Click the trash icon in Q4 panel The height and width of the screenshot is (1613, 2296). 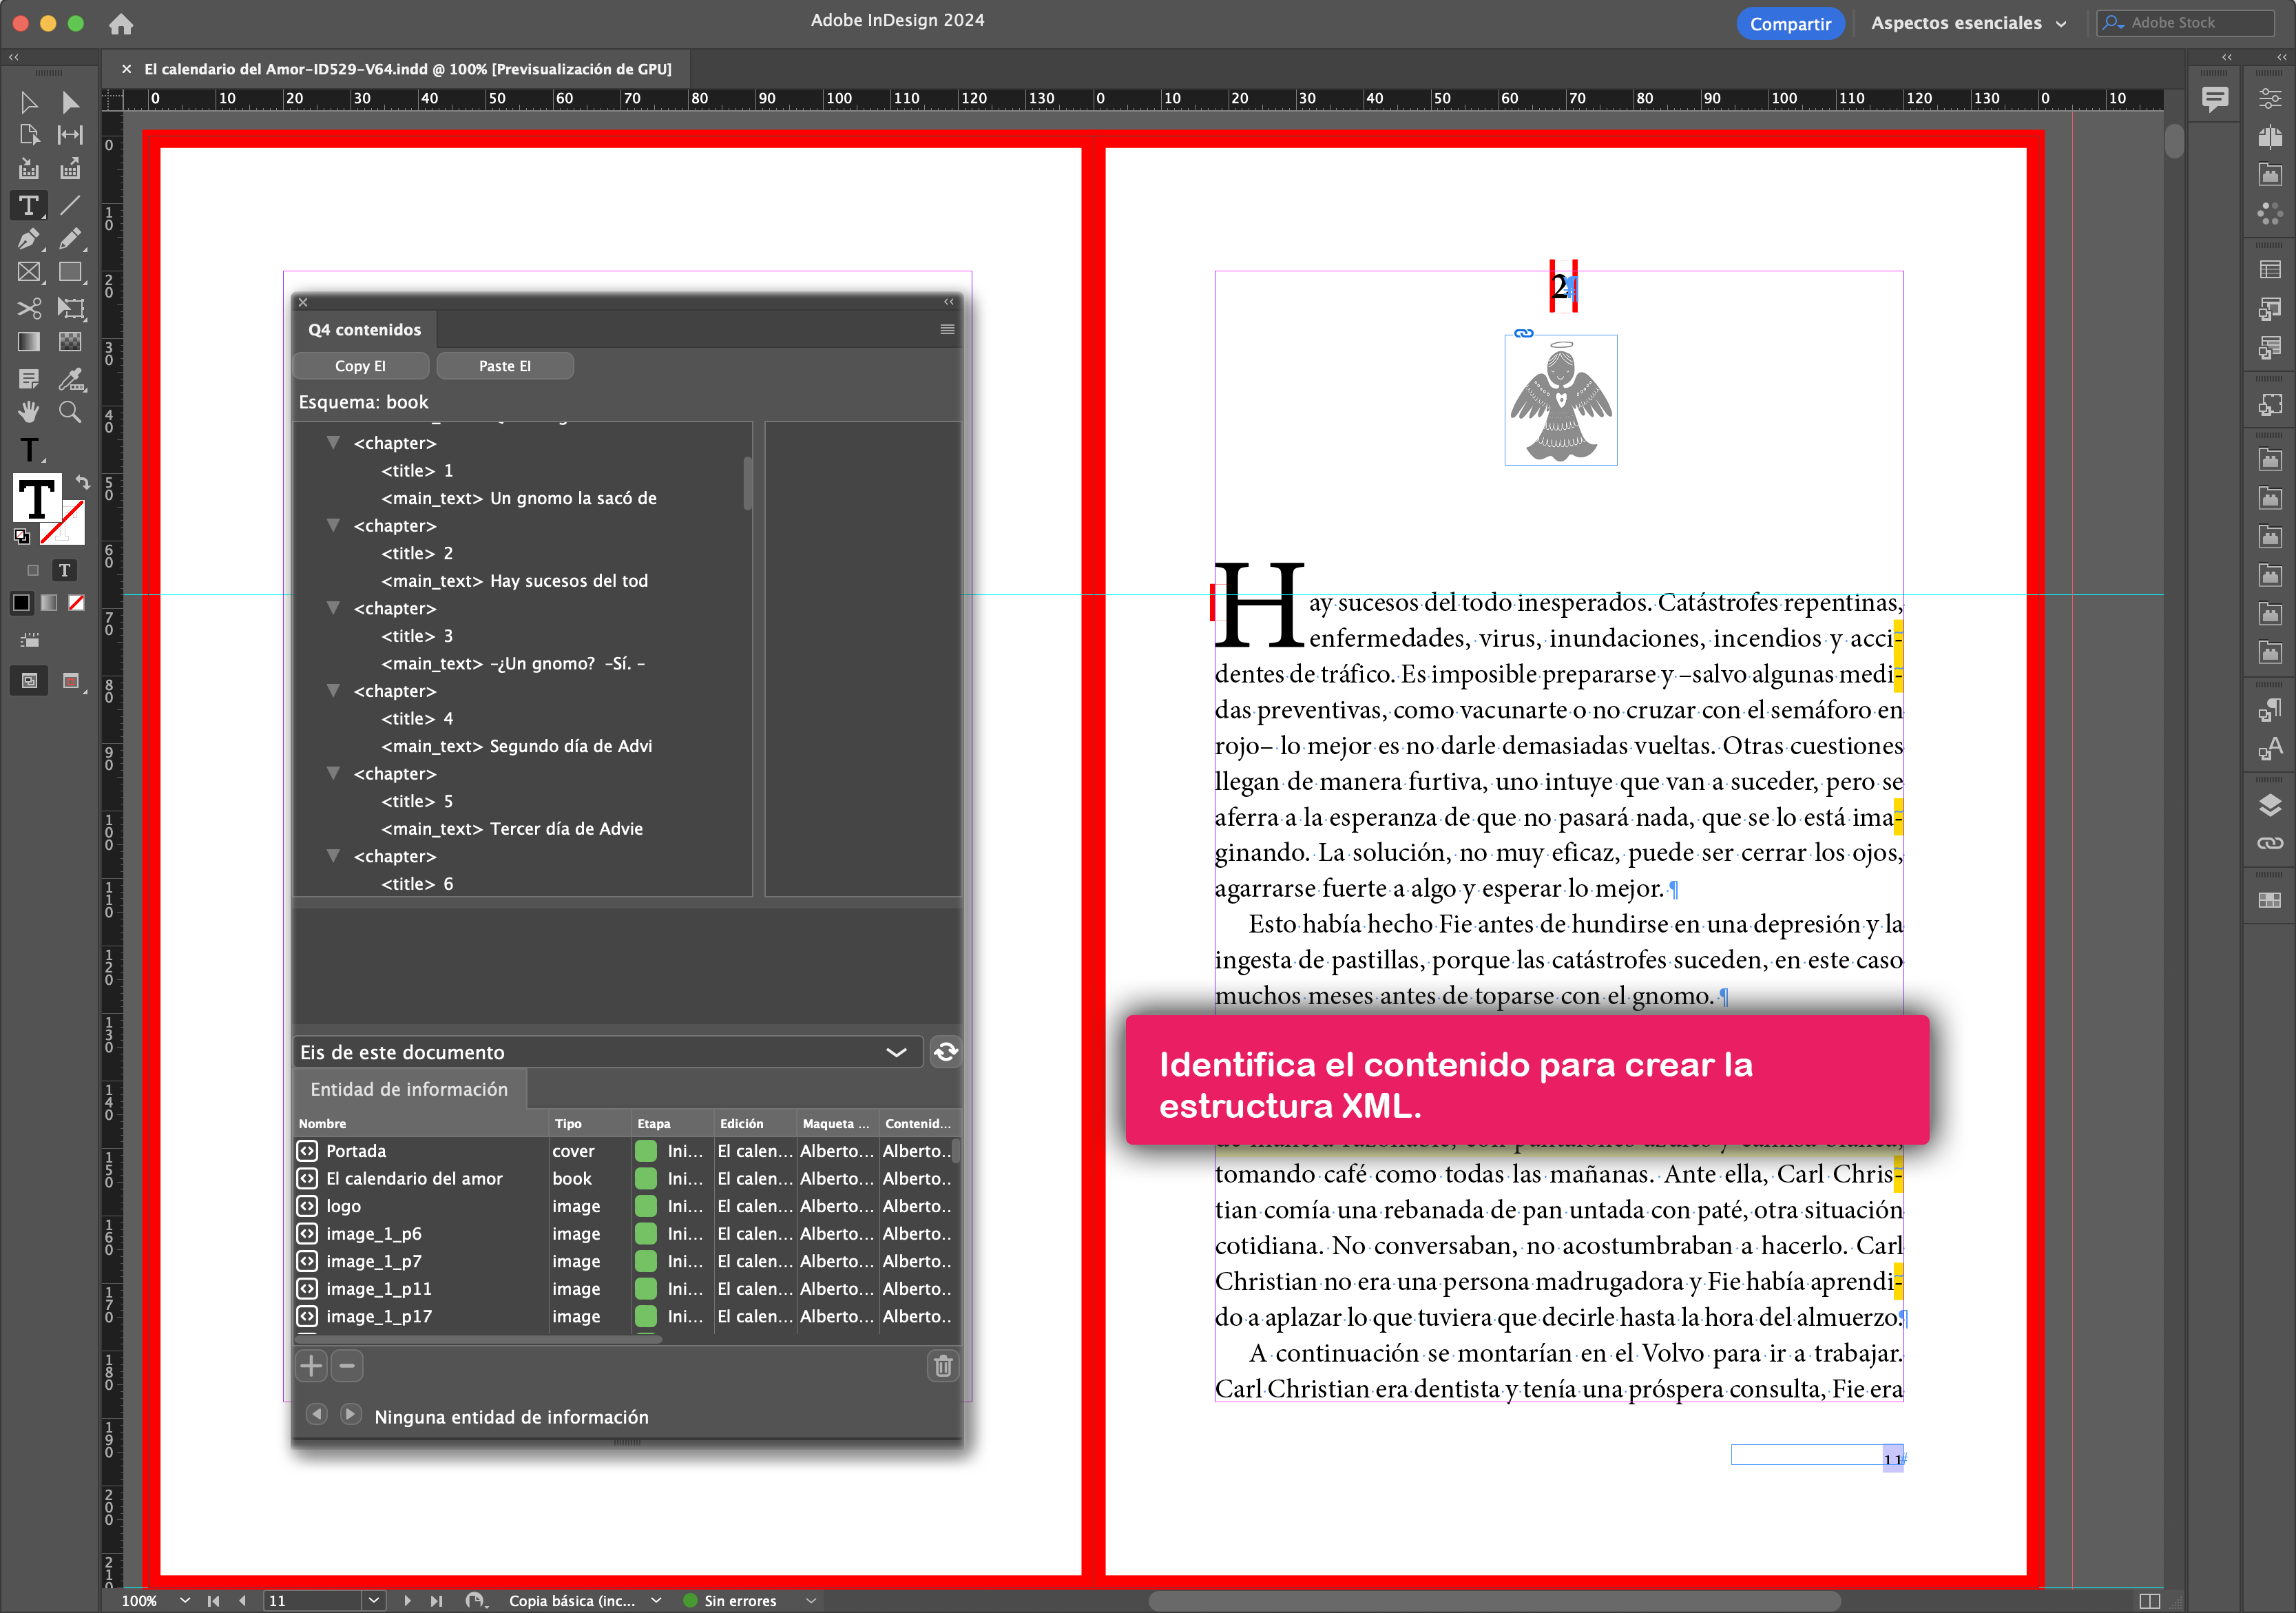coord(942,1366)
